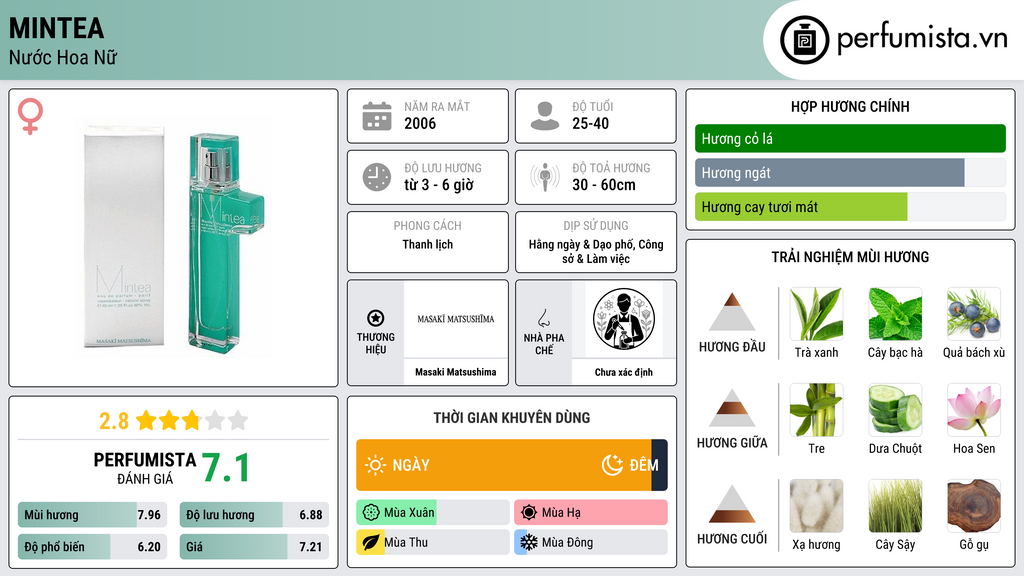
Task: Click the sun icon next to Ngày
Action: pos(375,465)
